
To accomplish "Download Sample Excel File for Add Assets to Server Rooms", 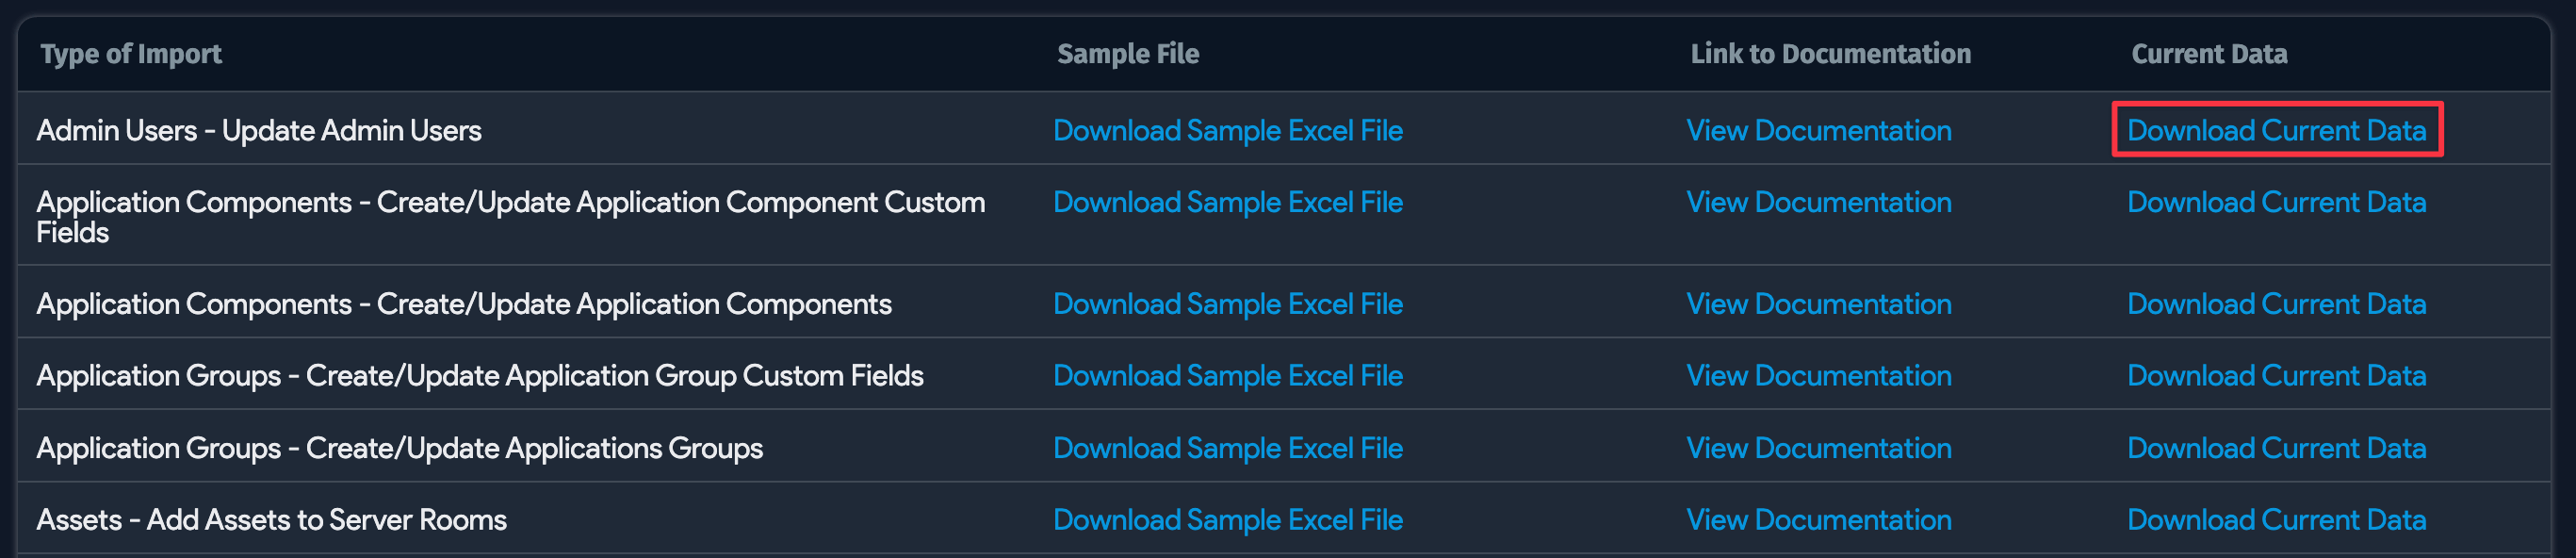I will click(1229, 520).
